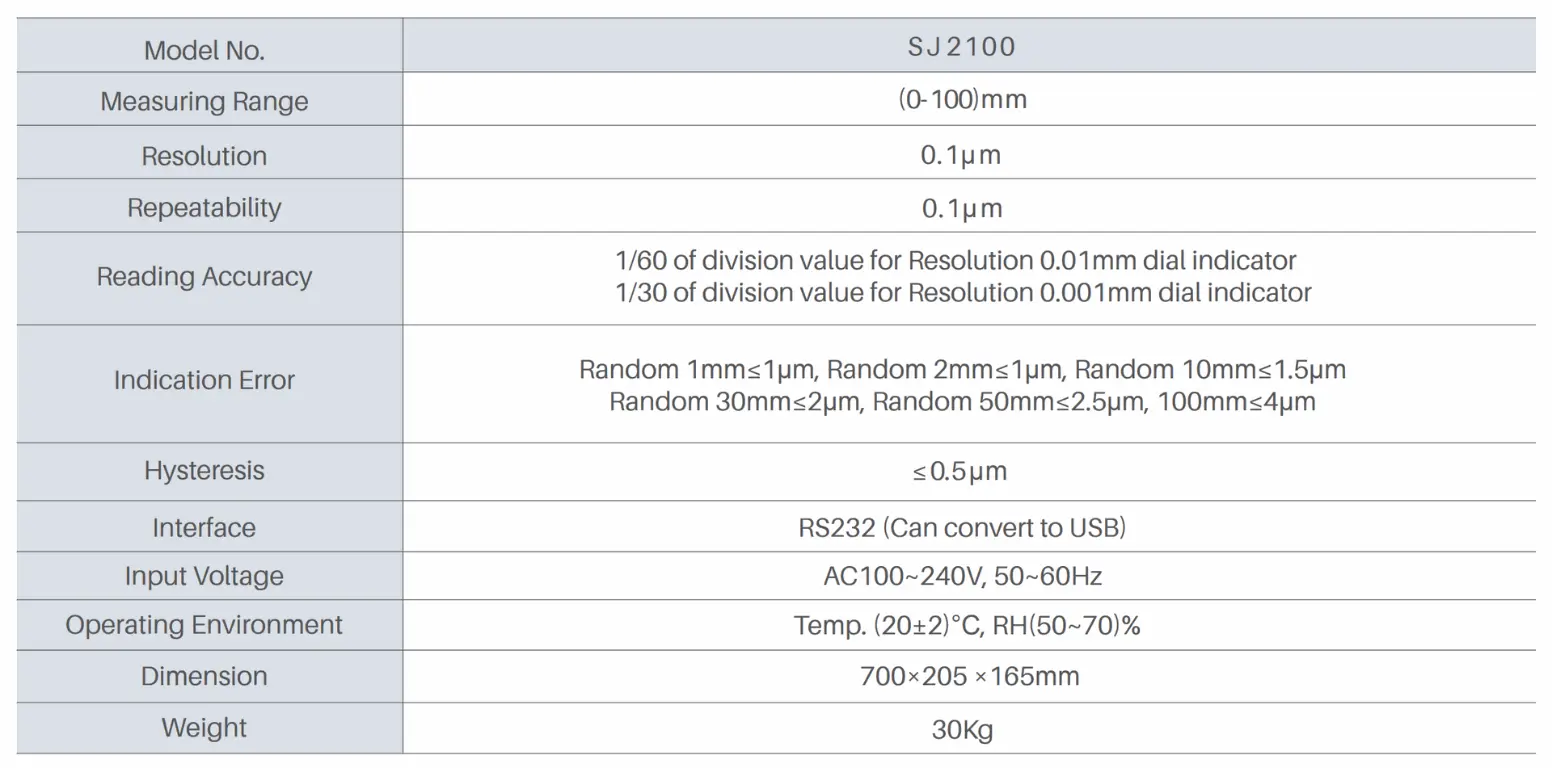Viewport: 1552px width, 768px height.
Task: Click the Repeatability row label
Action: pyautogui.click(x=204, y=208)
